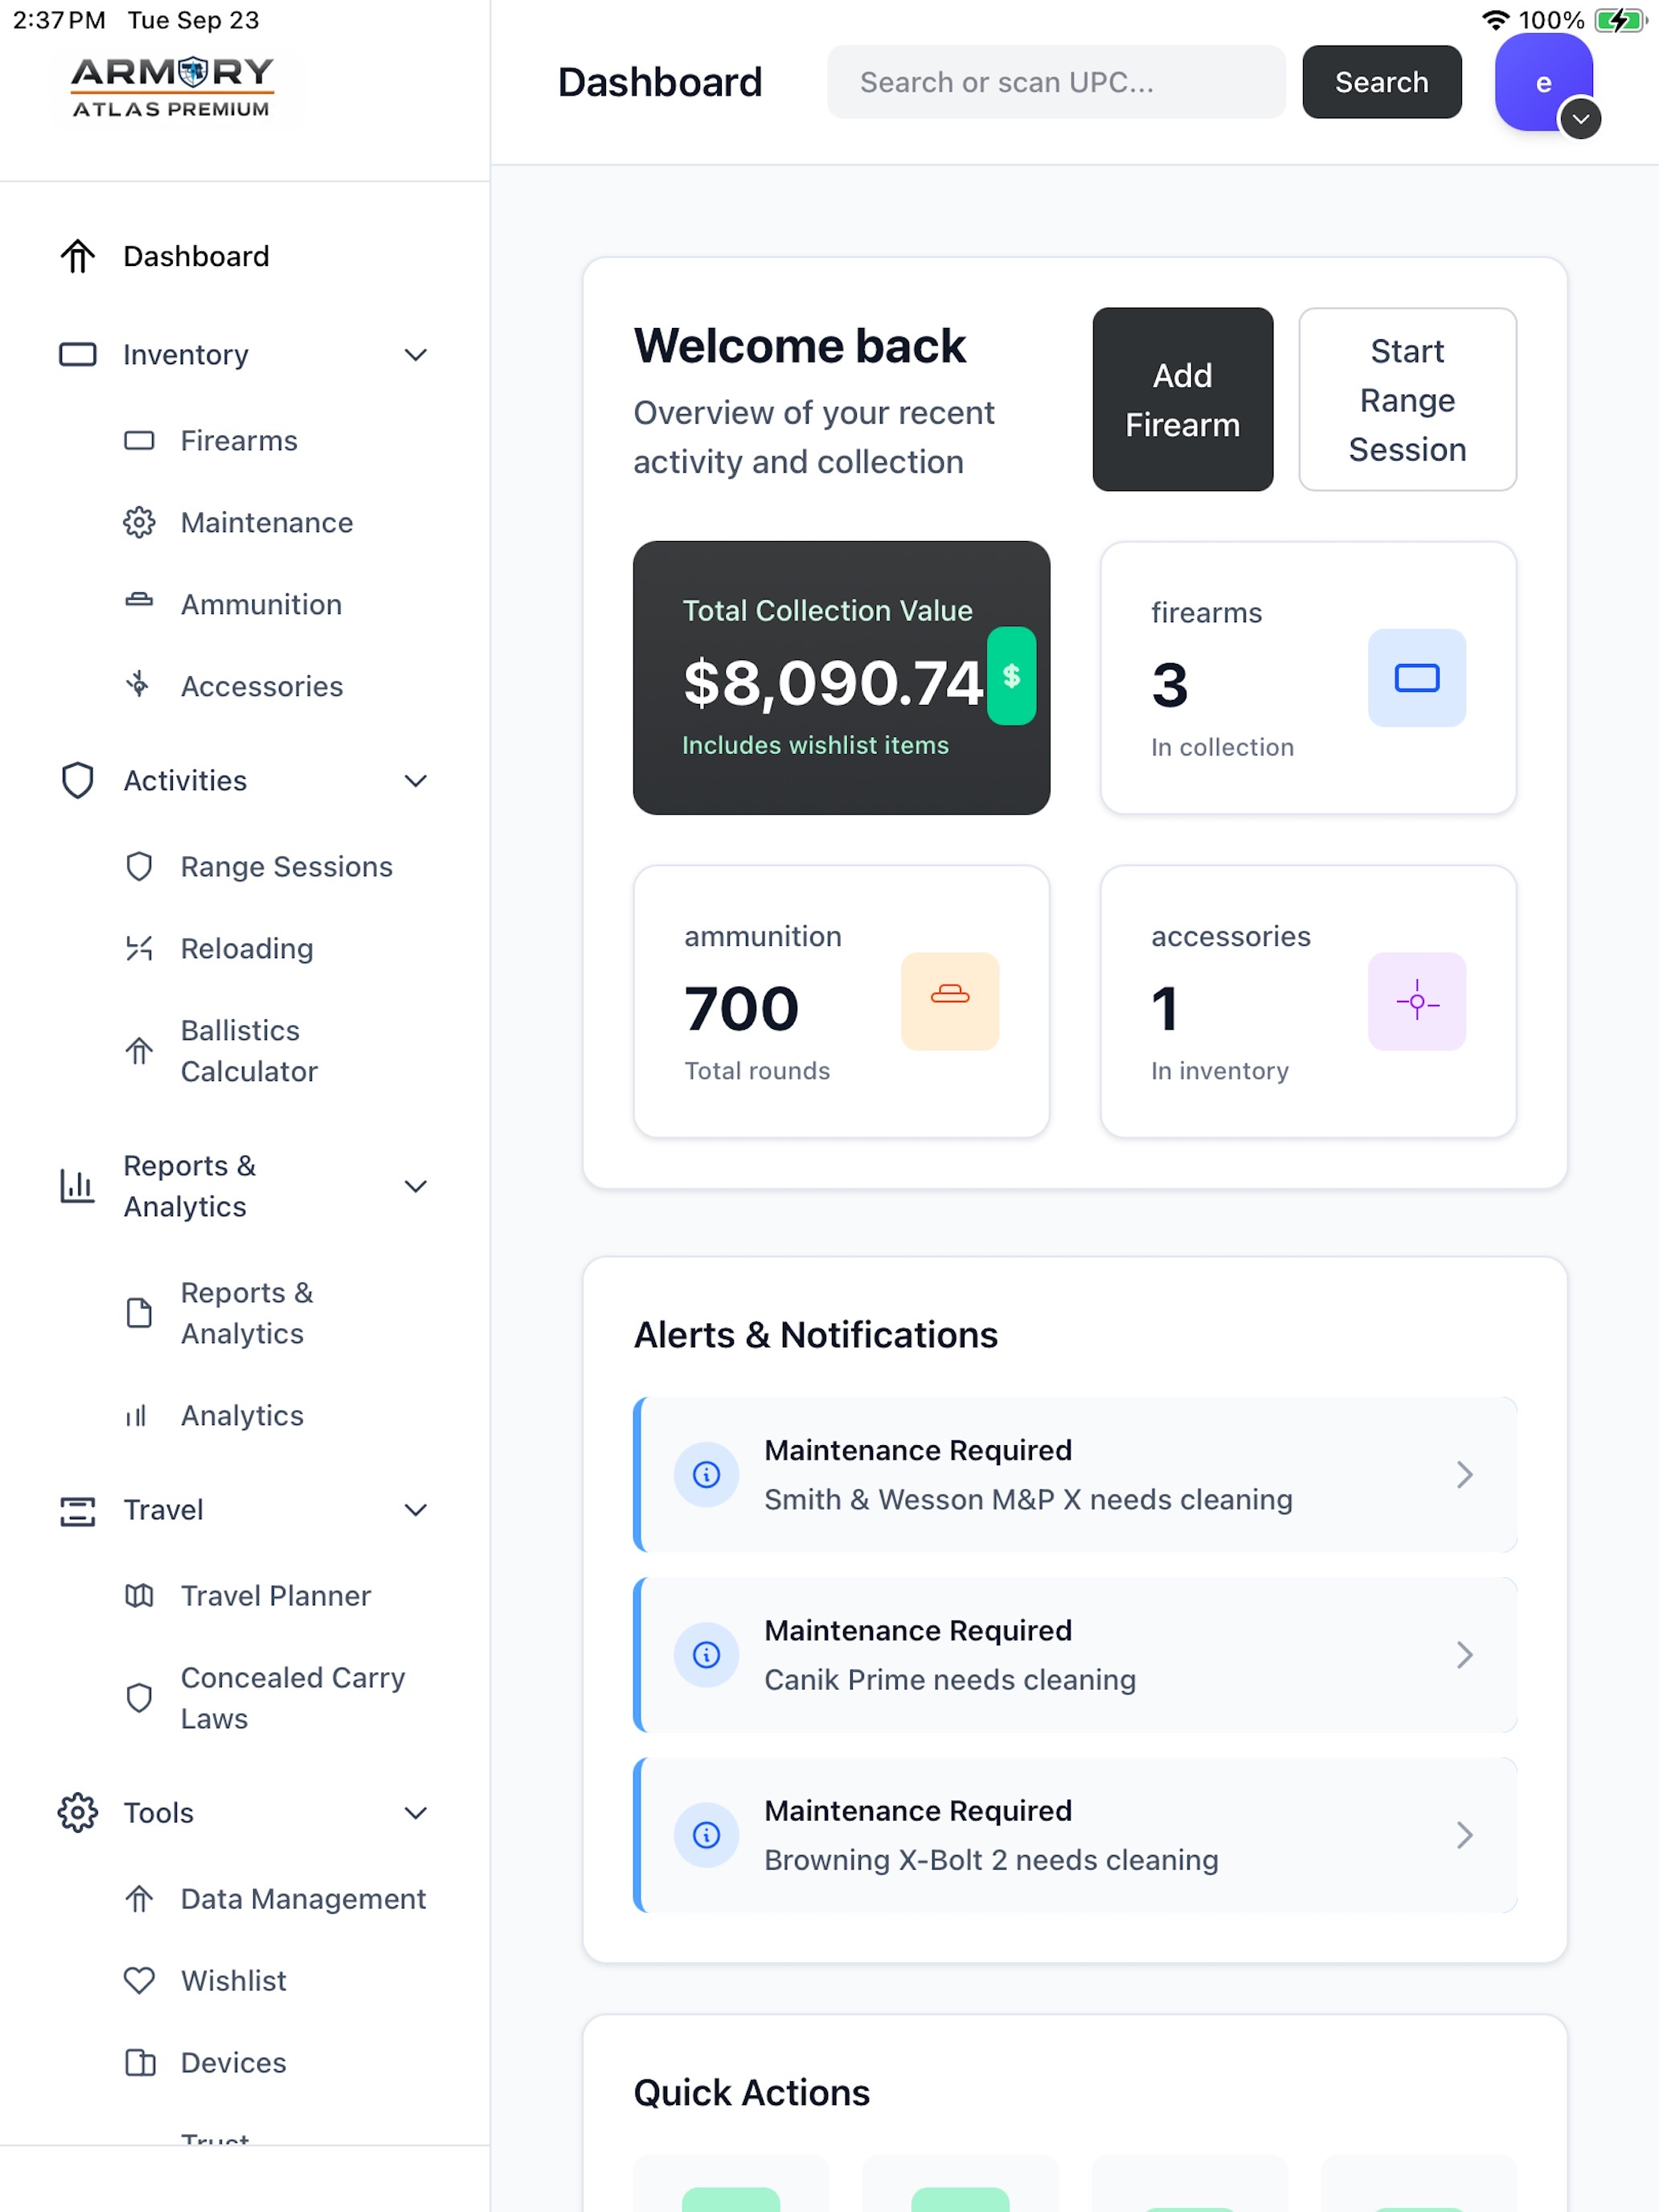1659x2212 pixels.
Task: Click the Devices icon
Action: [x=139, y=2063]
